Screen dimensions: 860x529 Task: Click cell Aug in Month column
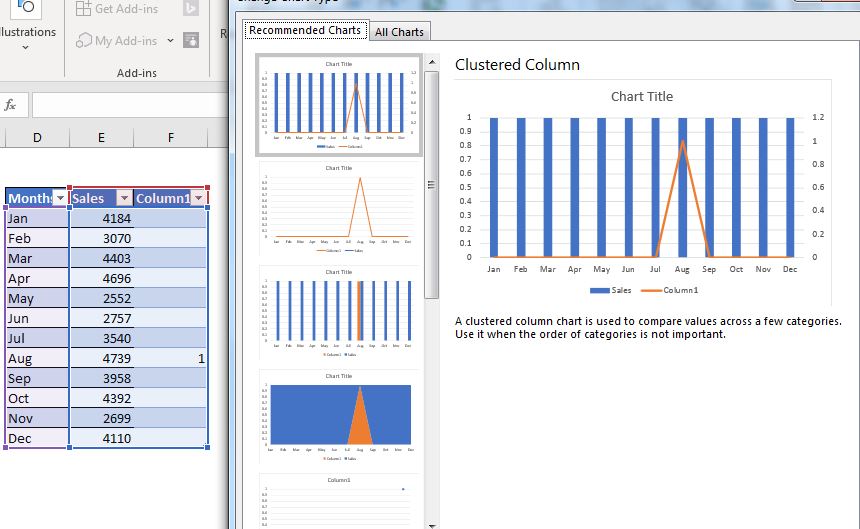coord(37,359)
